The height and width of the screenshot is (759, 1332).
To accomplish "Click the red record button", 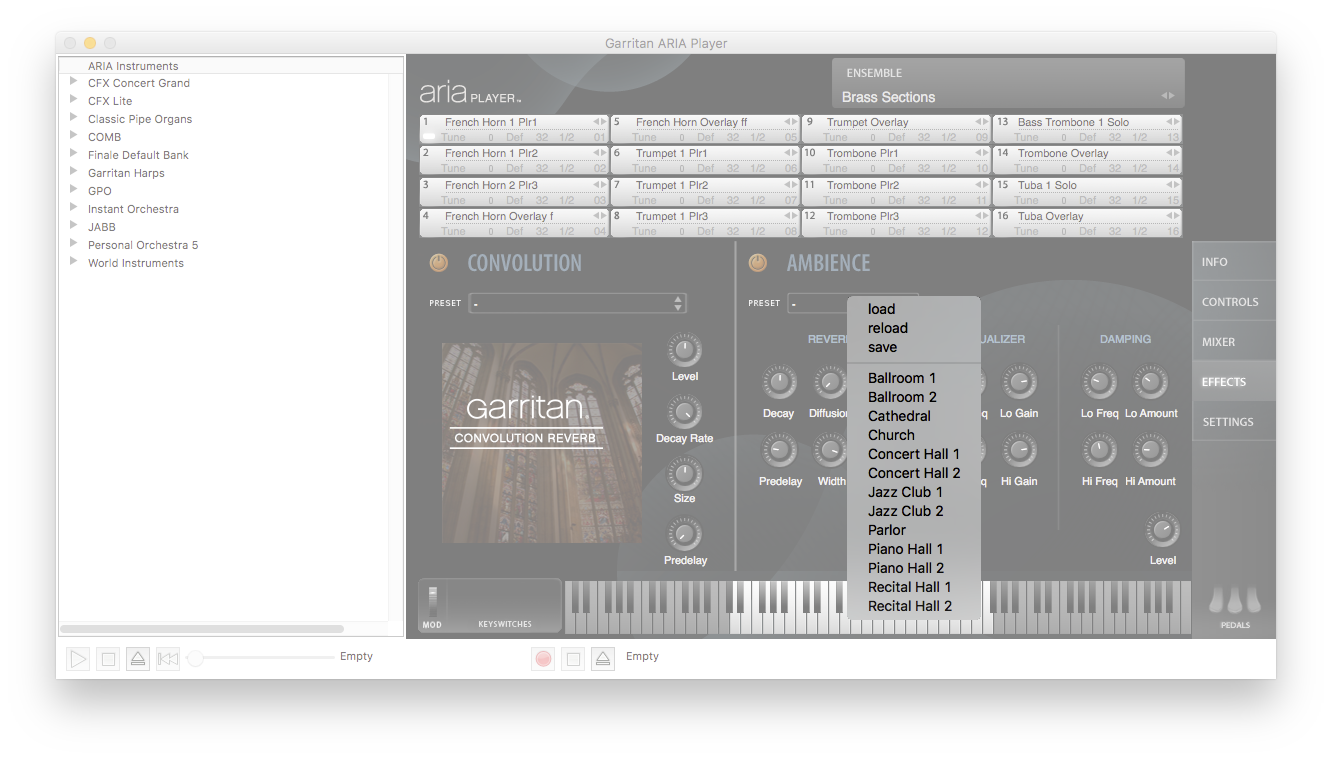I will [543, 659].
